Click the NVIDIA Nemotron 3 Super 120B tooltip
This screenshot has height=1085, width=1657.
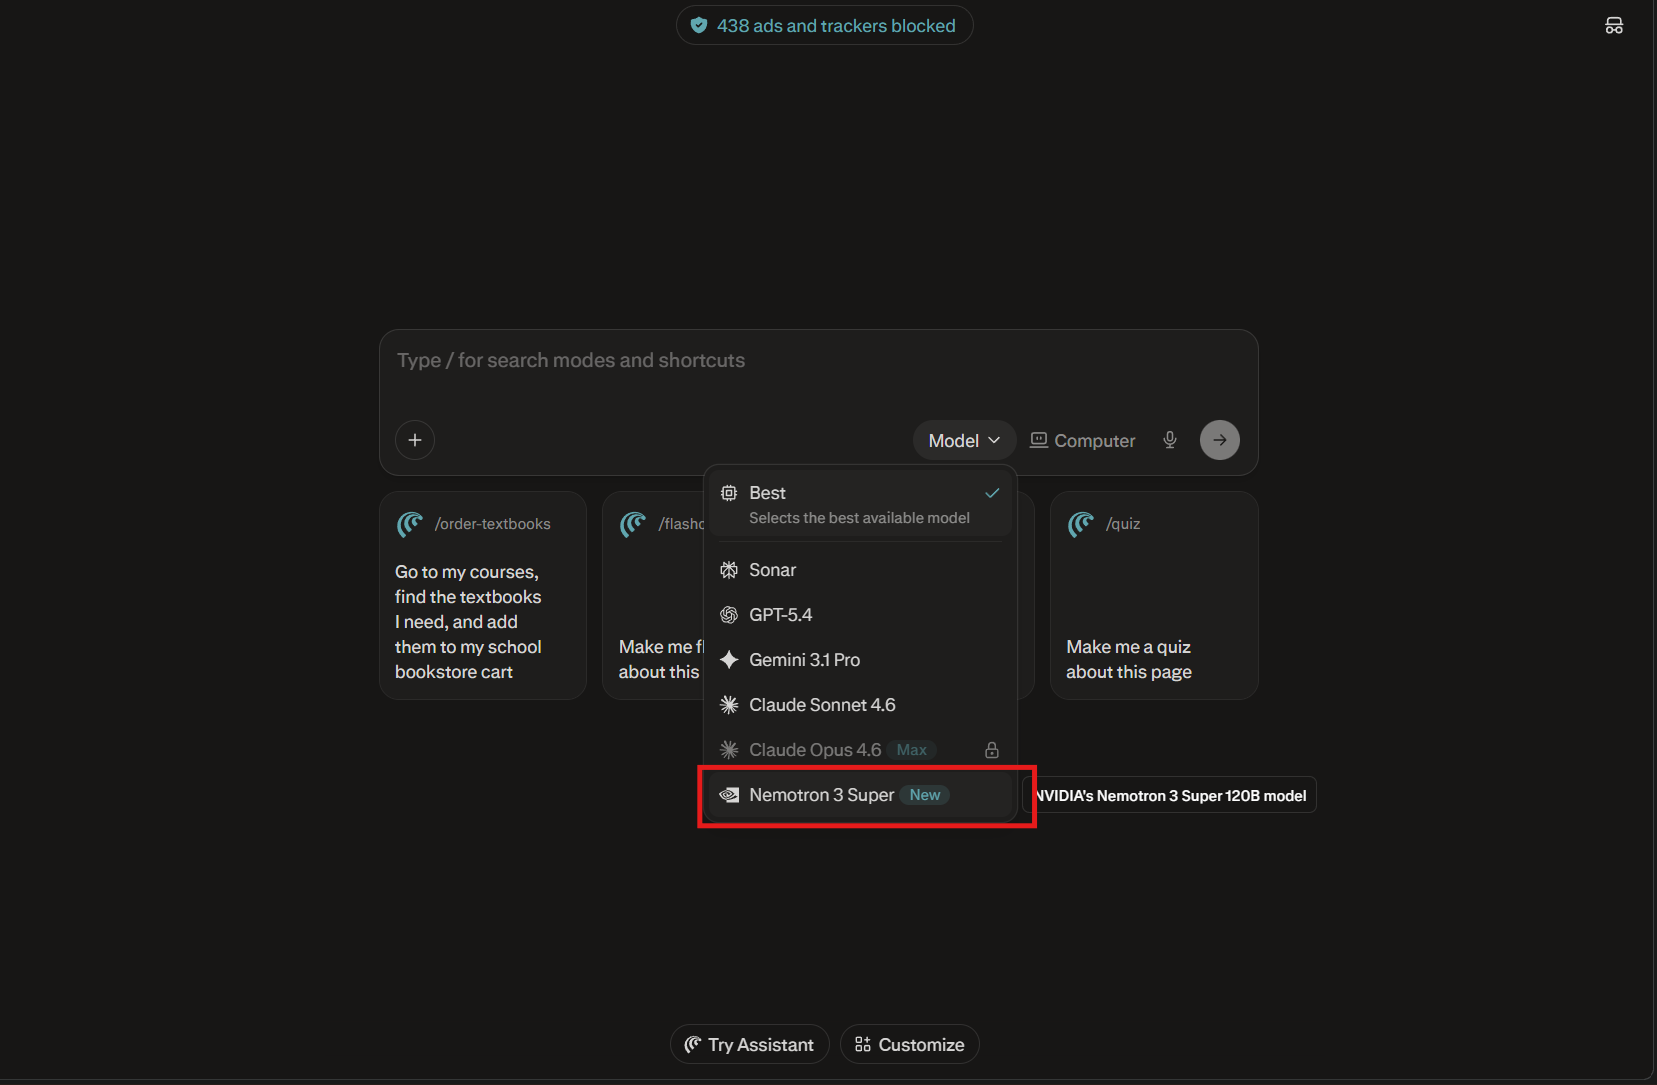pos(1170,796)
